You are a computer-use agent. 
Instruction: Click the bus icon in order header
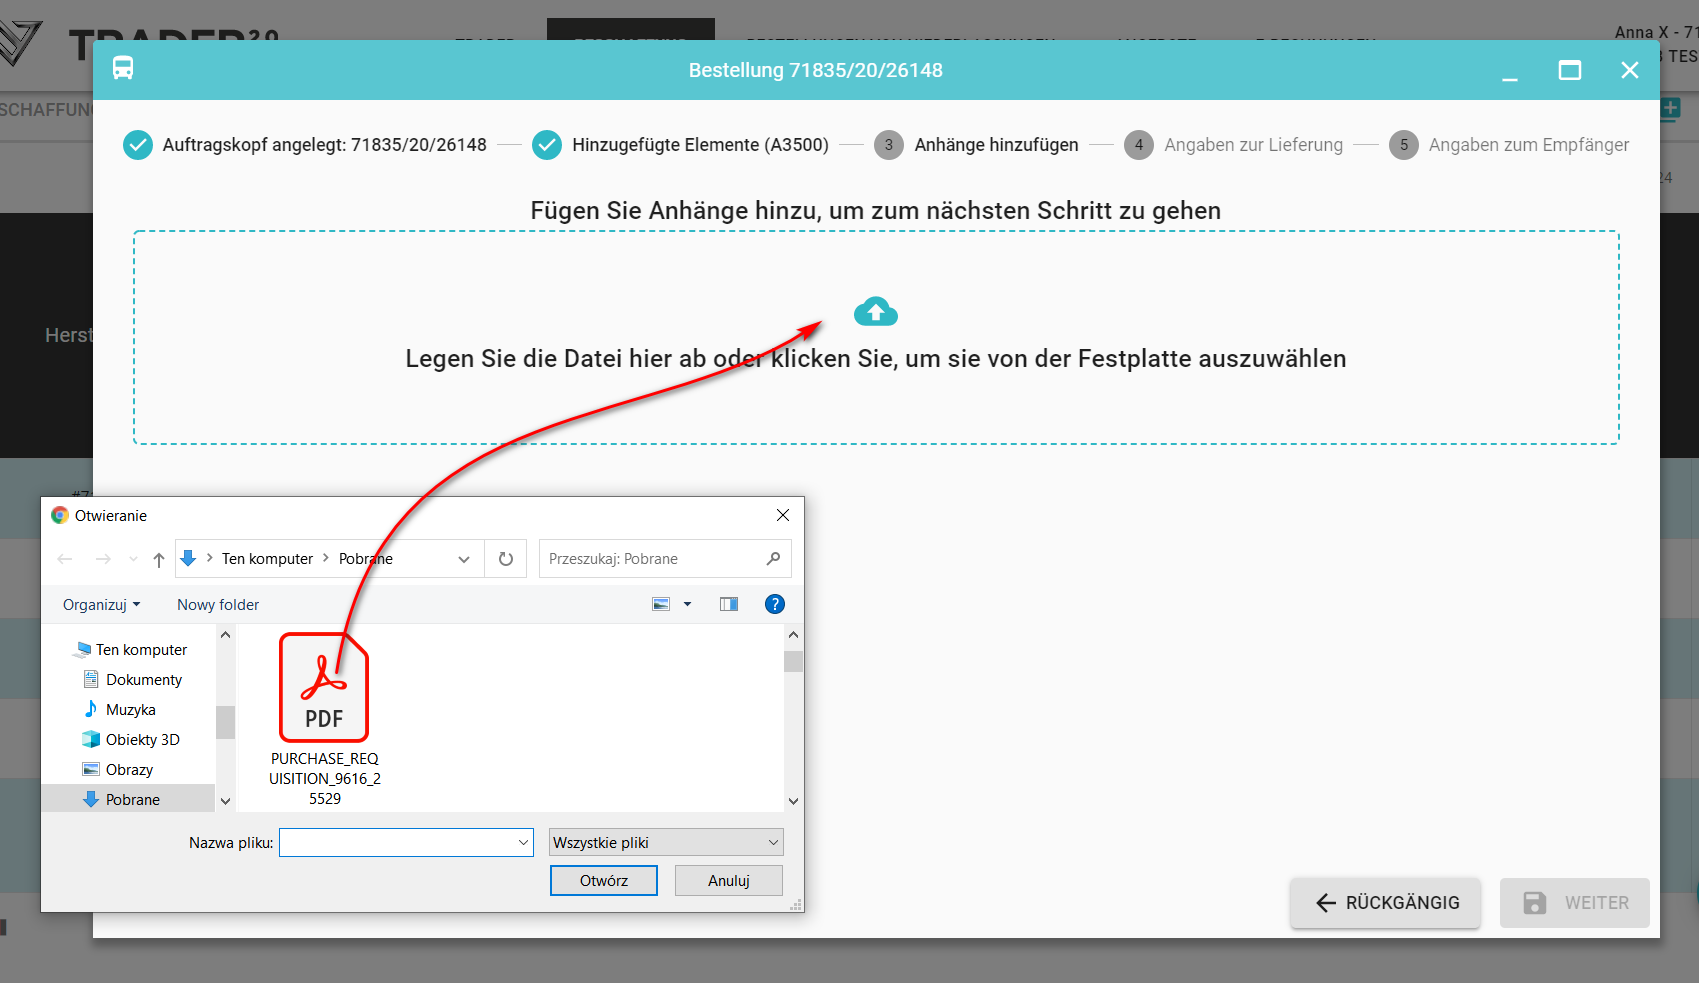(123, 69)
